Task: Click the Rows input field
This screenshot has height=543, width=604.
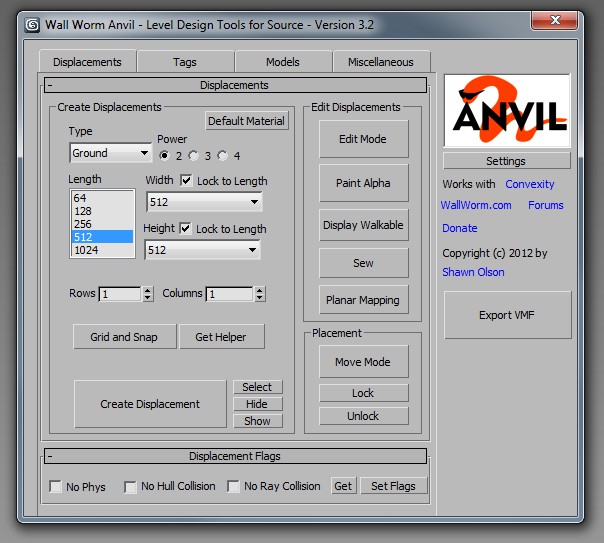Action: (x=120, y=294)
